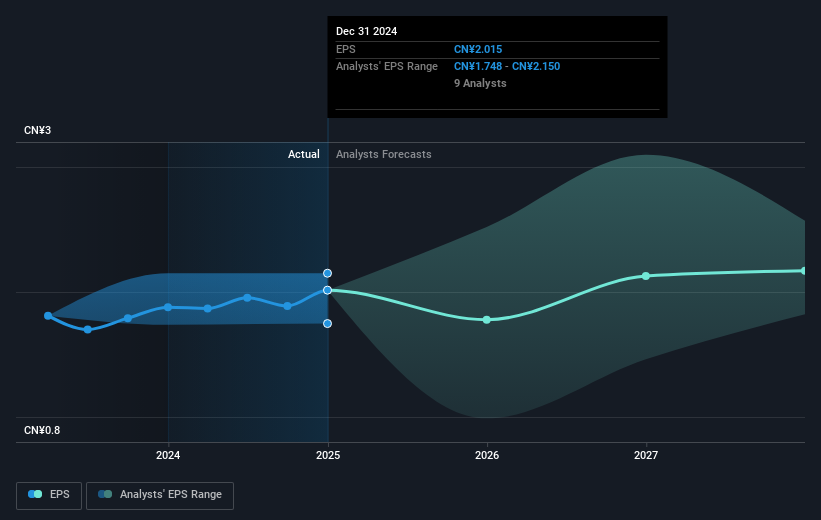Click the last EPS dip point before 2025

click(x=287, y=306)
